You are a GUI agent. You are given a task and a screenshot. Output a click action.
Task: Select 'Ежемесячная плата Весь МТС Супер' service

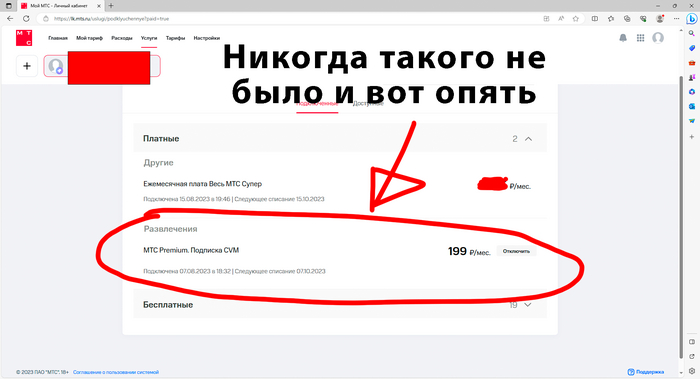(x=203, y=184)
